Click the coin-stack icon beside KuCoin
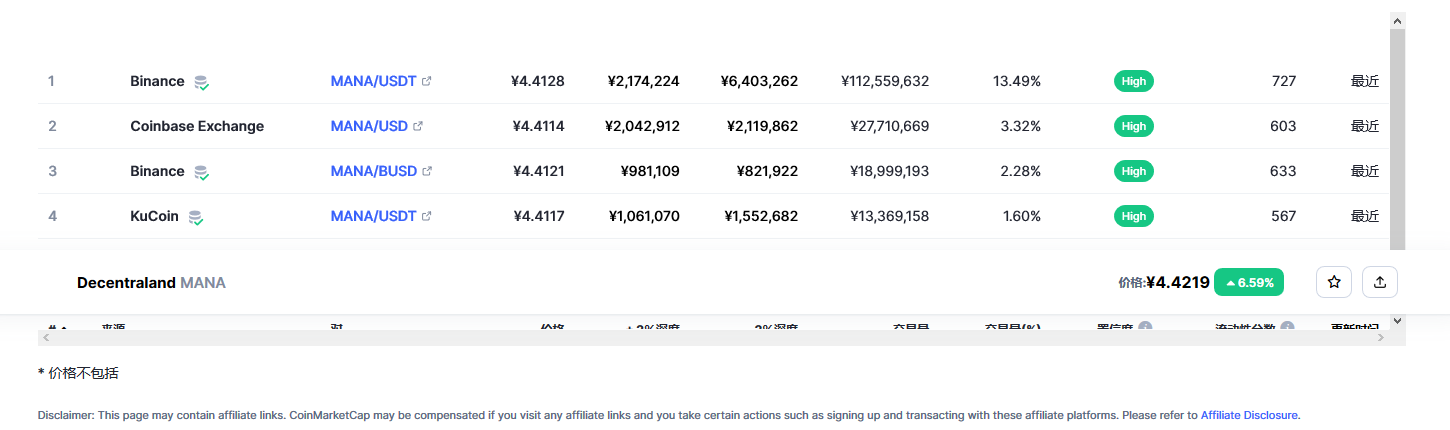The width and height of the screenshot is (1450, 430). pyautogui.click(x=196, y=217)
